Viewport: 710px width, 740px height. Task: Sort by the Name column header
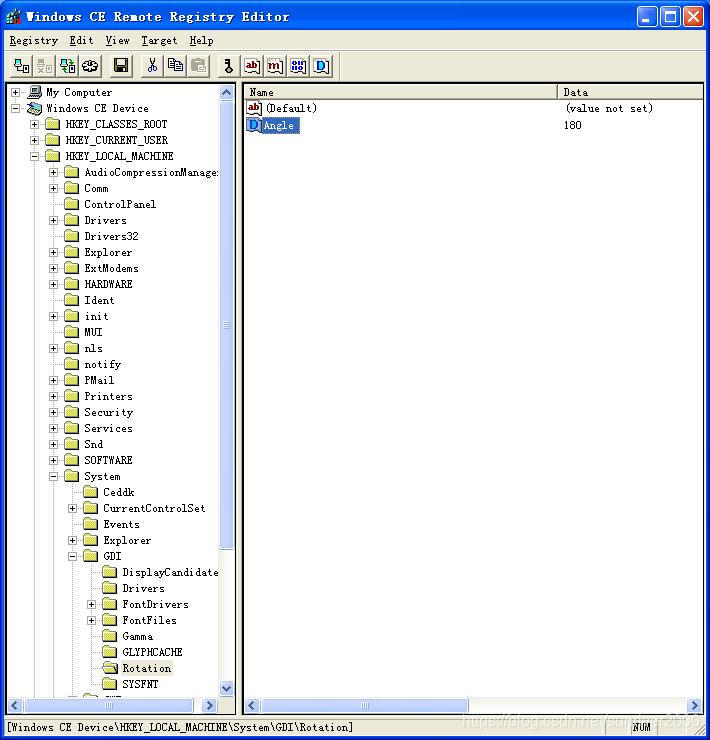point(401,92)
